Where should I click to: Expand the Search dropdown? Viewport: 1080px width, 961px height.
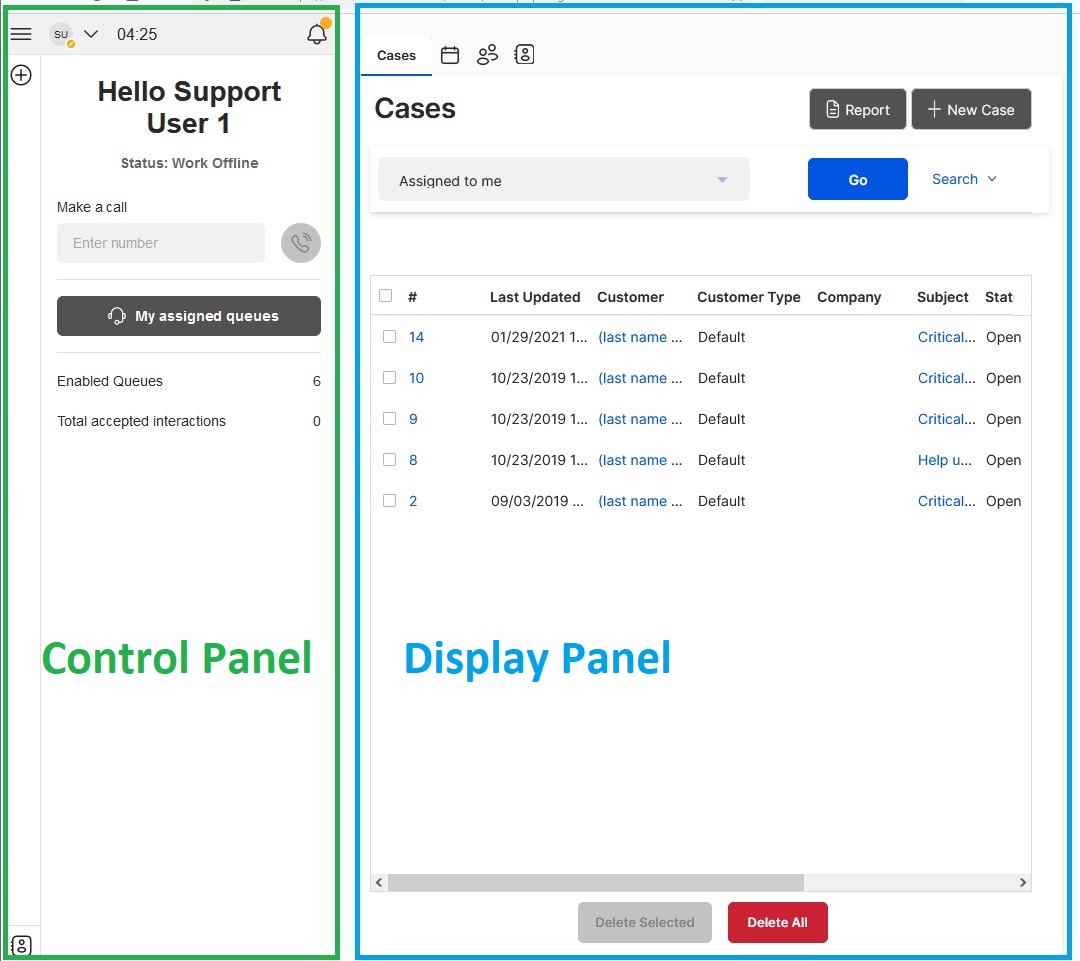click(964, 179)
